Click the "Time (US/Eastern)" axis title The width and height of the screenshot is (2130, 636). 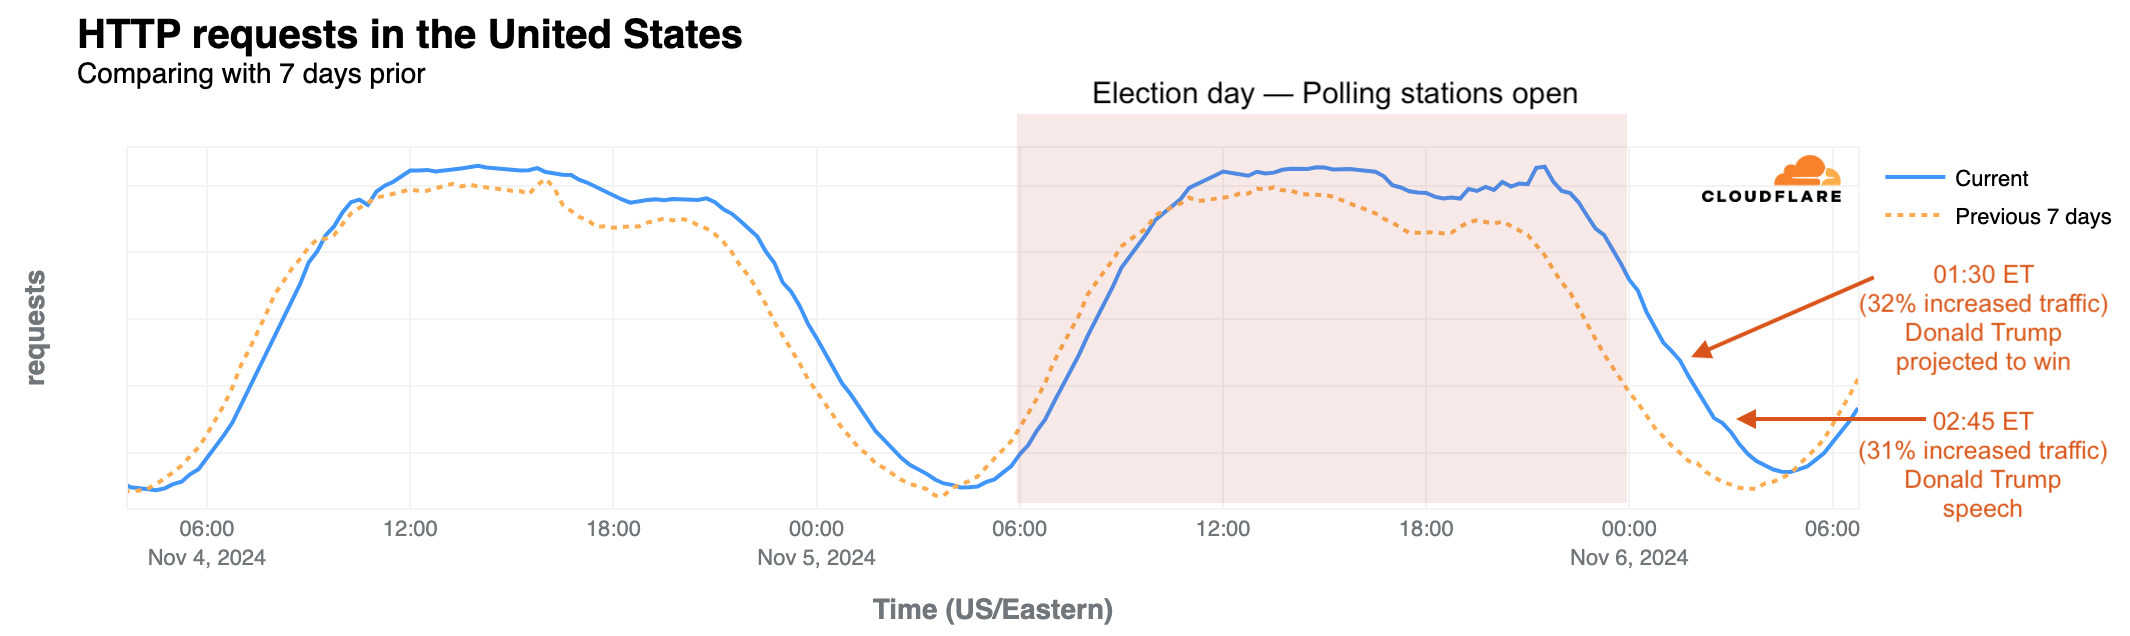click(x=992, y=609)
